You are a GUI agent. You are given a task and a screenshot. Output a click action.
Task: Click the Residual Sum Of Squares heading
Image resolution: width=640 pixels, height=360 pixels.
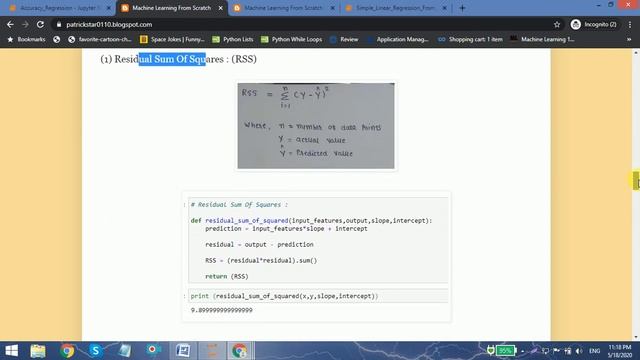point(179,59)
